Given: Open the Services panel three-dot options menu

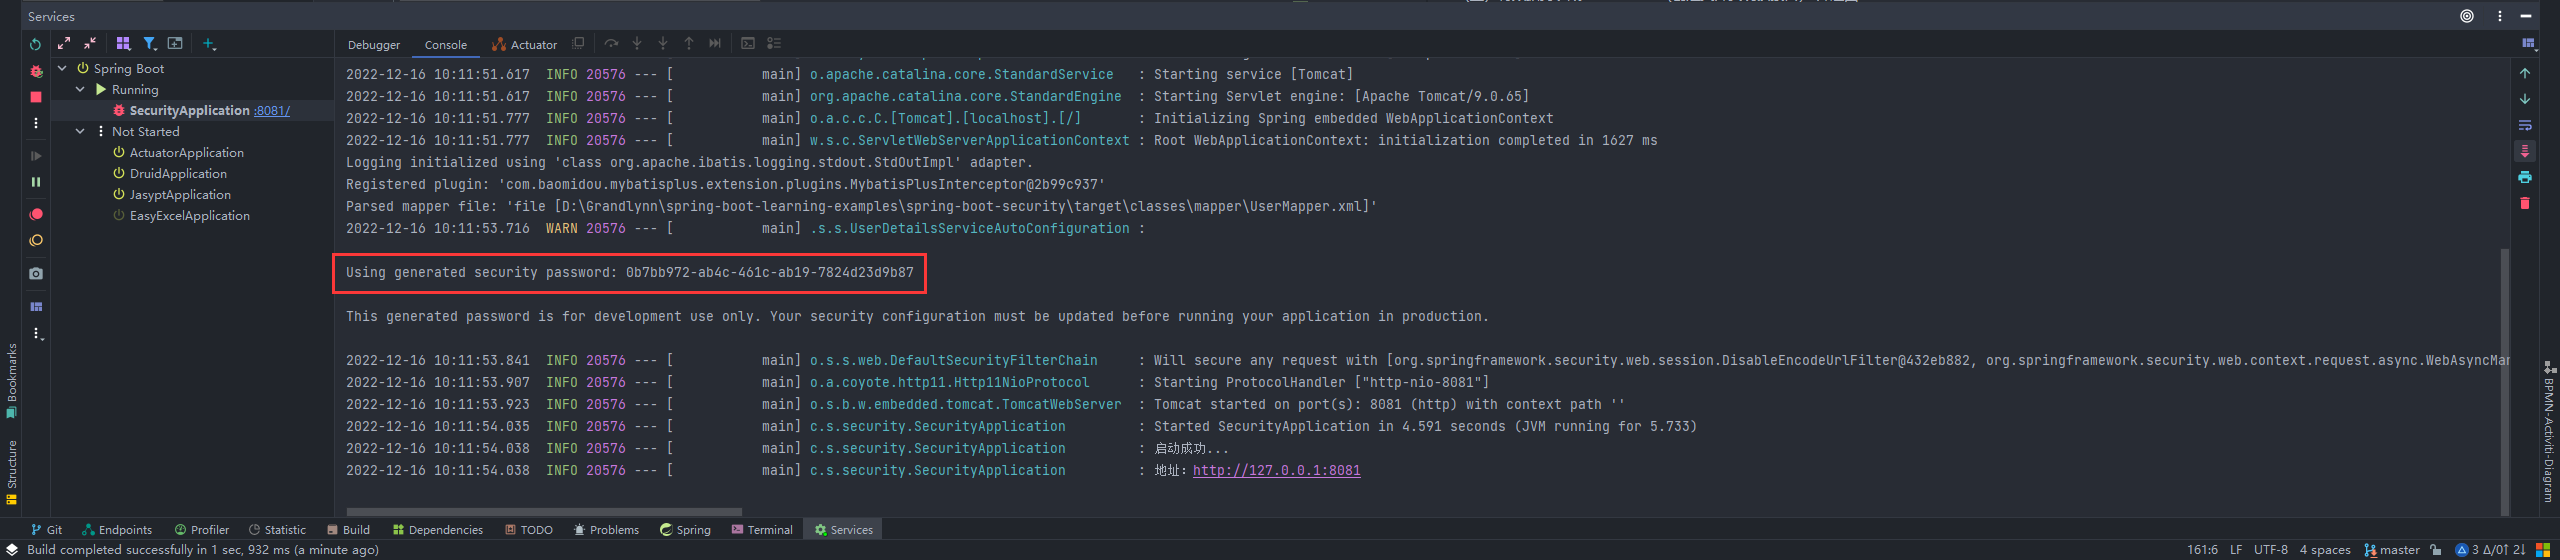Looking at the screenshot, I should point(2499,16).
